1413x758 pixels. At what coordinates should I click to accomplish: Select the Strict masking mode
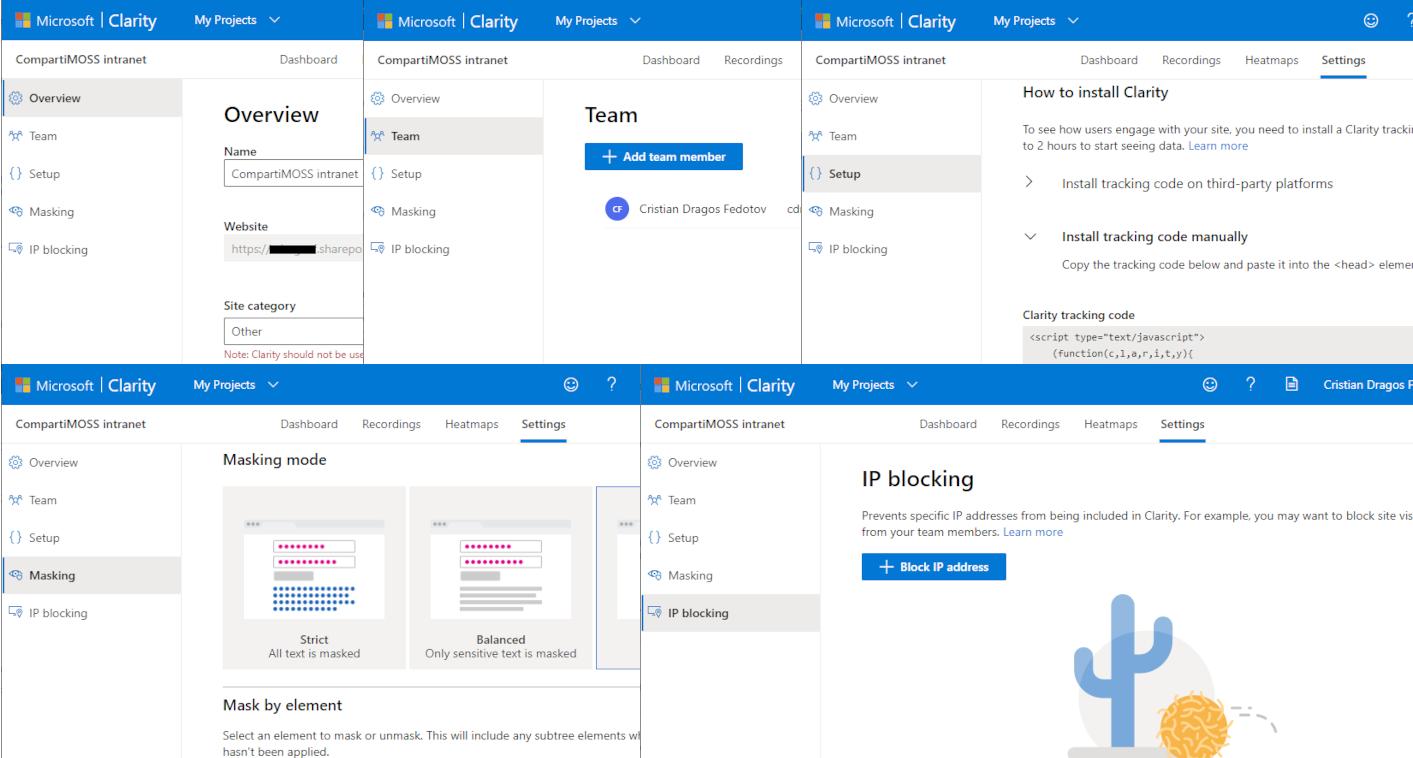tap(314, 578)
